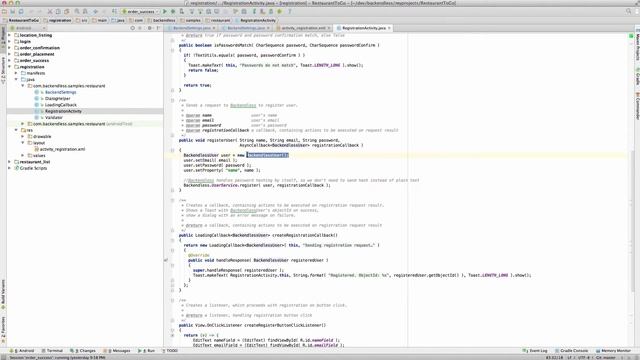Click the override gutter icon beside handleResponse
Viewport: 640px width, 360px height.
pos(167,260)
